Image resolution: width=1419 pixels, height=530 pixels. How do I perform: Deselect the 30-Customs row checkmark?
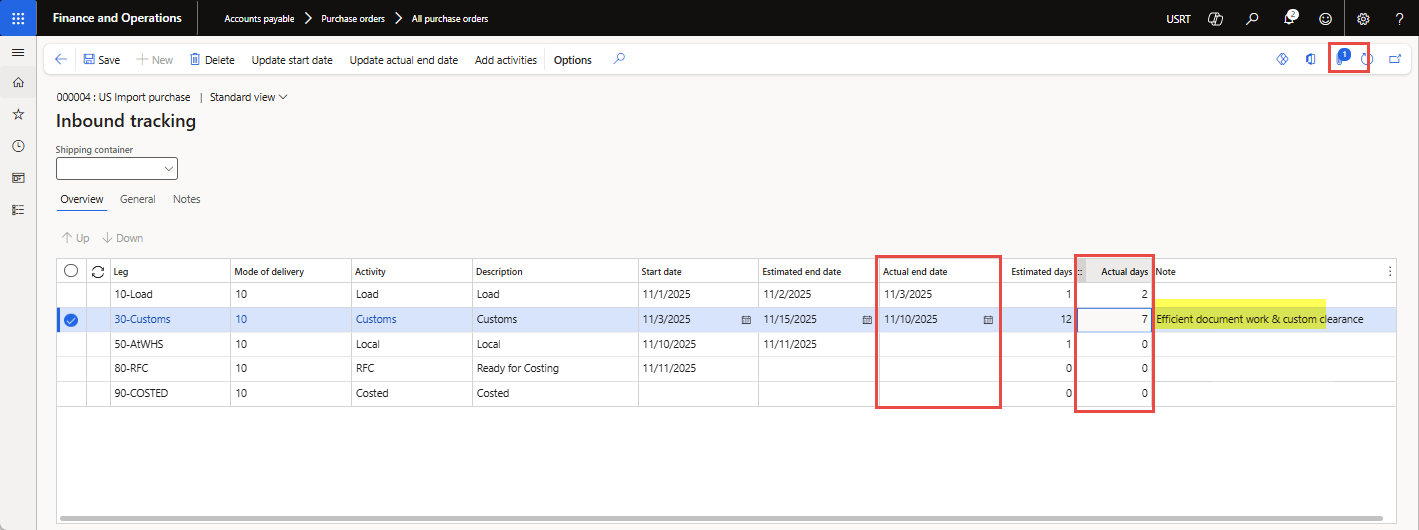pyautogui.click(x=71, y=320)
